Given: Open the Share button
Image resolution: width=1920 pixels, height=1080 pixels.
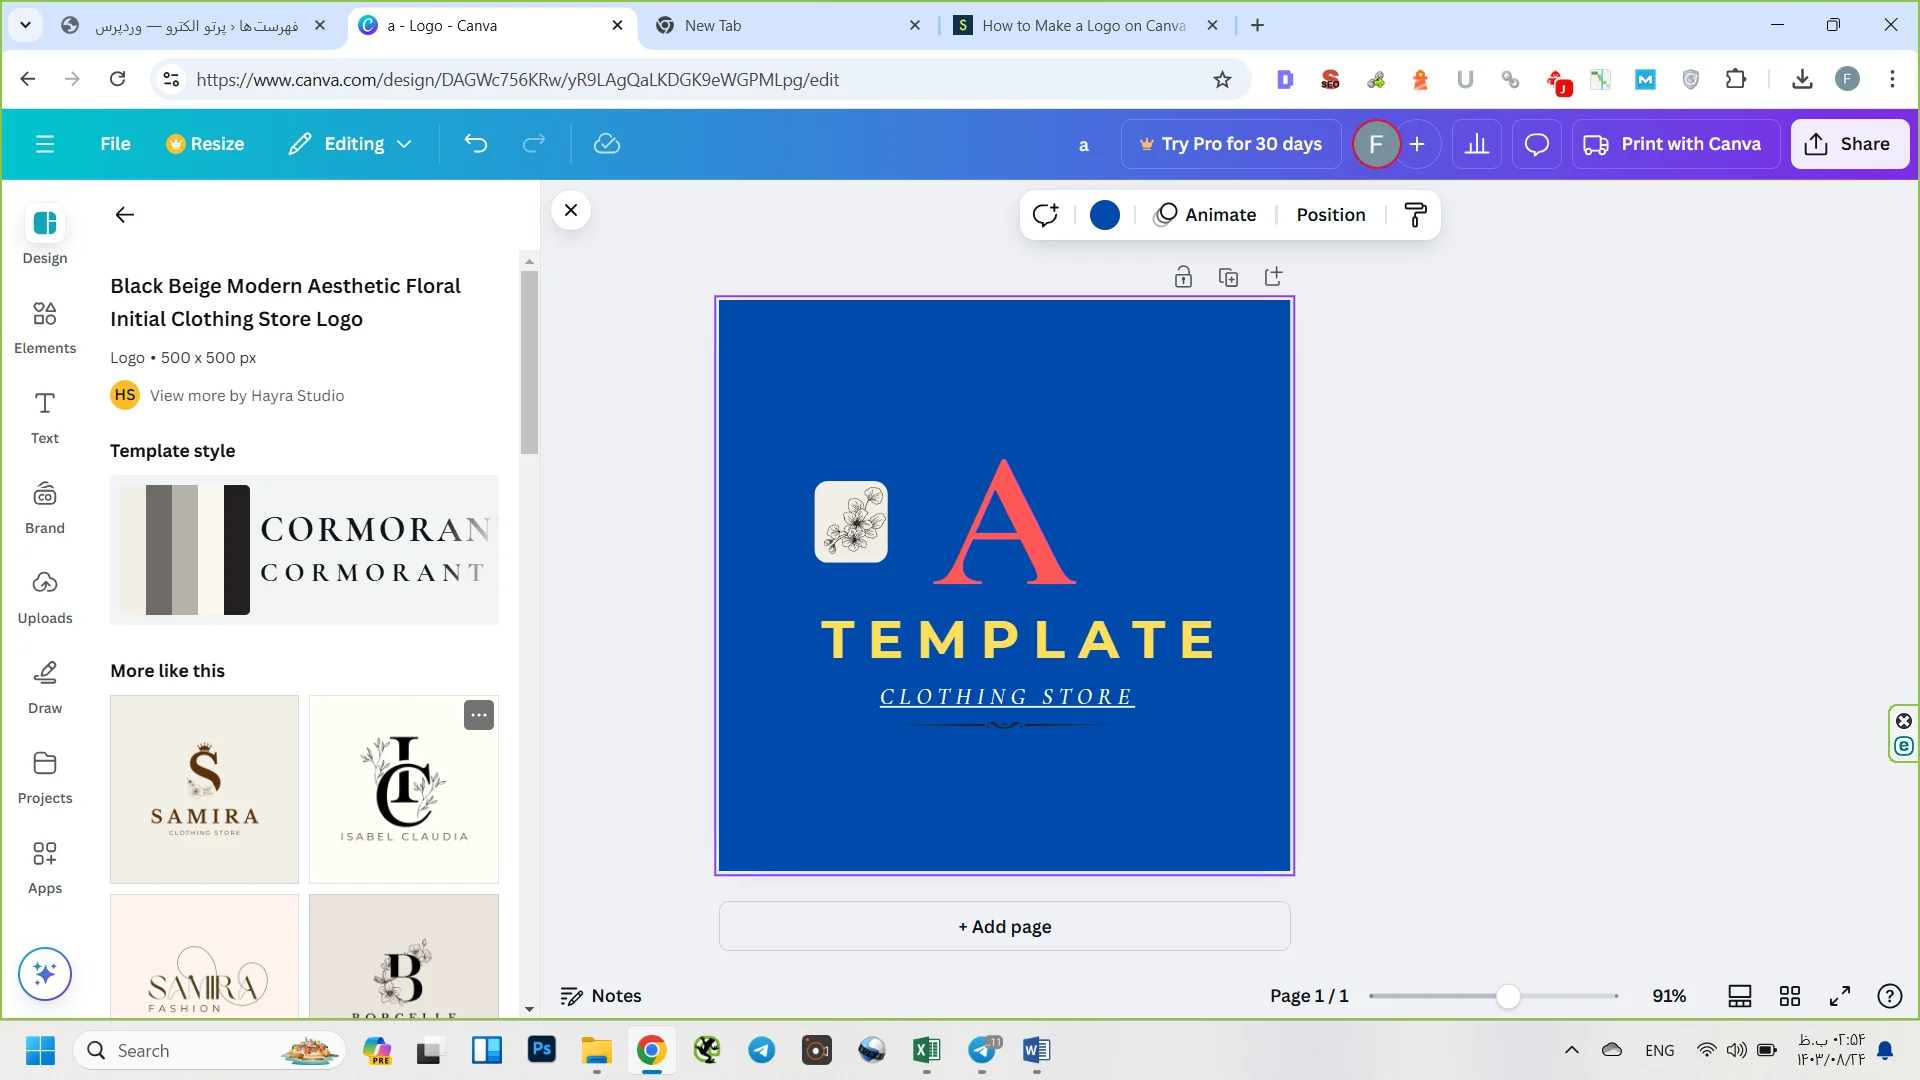Looking at the screenshot, I should pyautogui.click(x=1849, y=144).
